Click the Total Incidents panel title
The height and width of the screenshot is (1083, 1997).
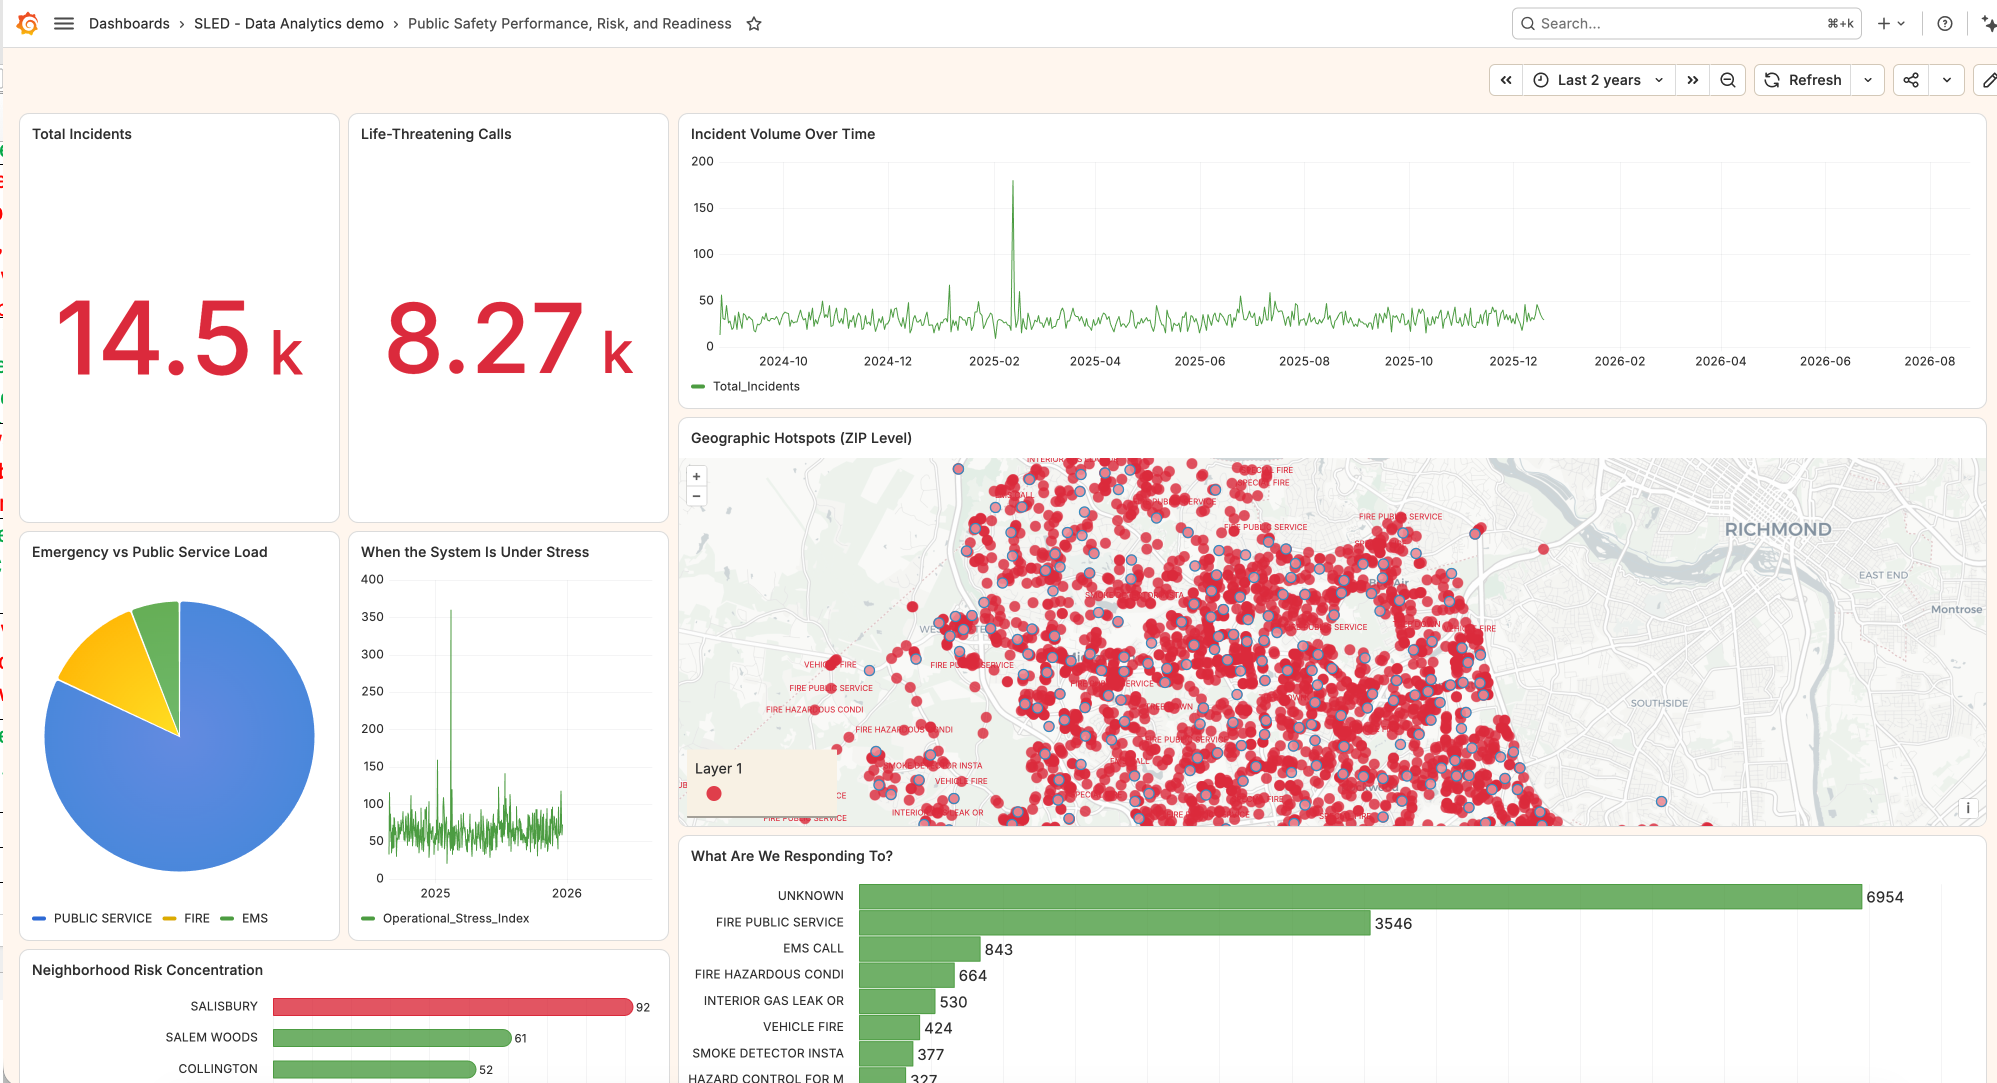click(x=82, y=134)
